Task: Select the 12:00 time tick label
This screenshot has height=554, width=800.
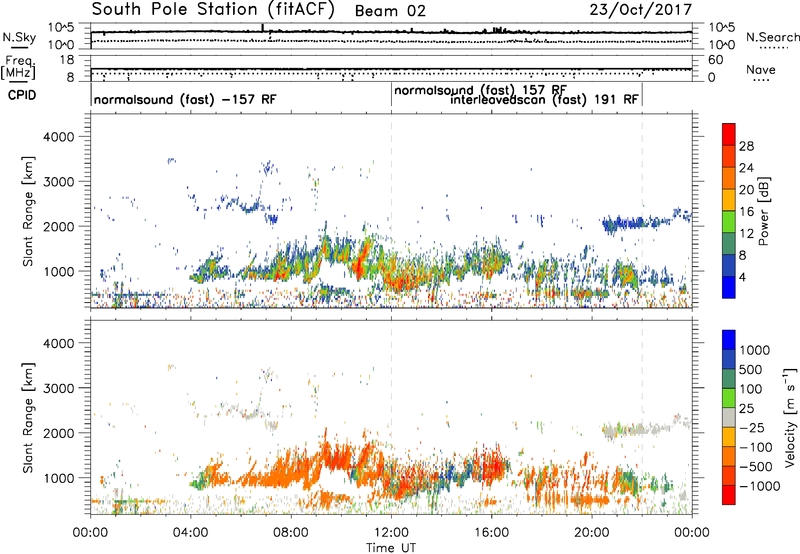Action: pos(391,533)
